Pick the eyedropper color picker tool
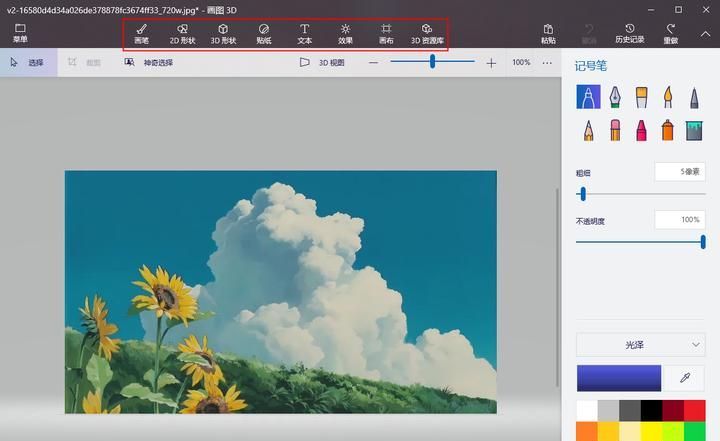The width and height of the screenshot is (720, 441). pyautogui.click(x=685, y=378)
